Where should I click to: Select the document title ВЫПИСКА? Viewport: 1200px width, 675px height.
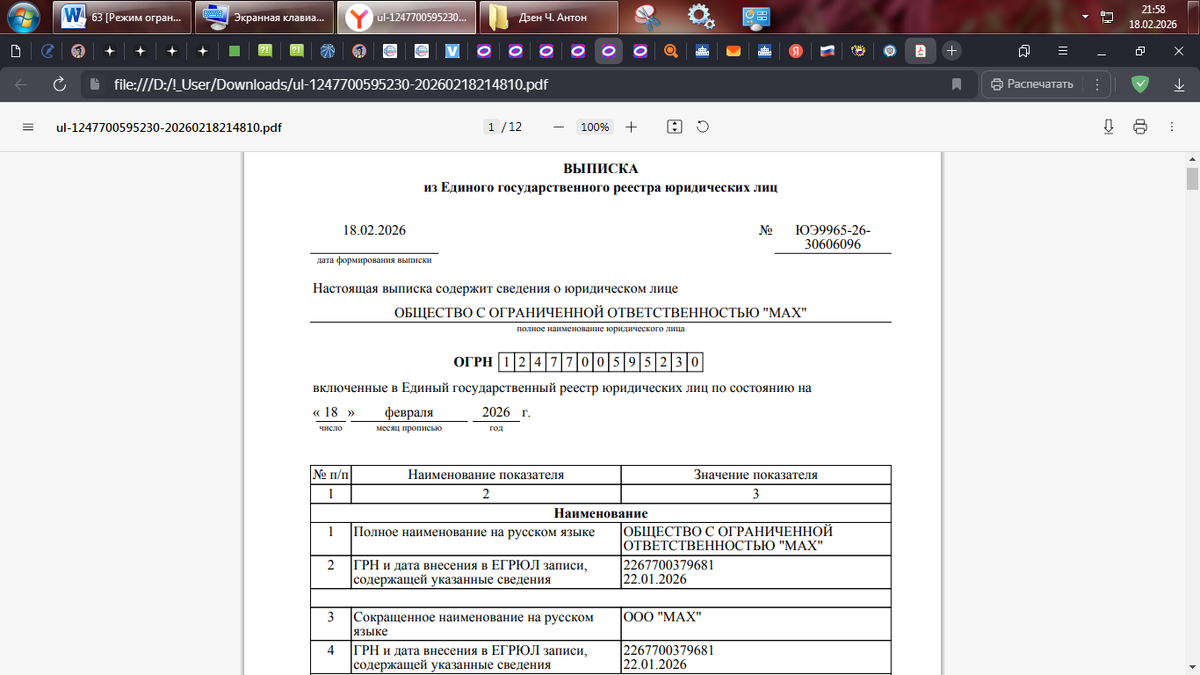pos(601,169)
